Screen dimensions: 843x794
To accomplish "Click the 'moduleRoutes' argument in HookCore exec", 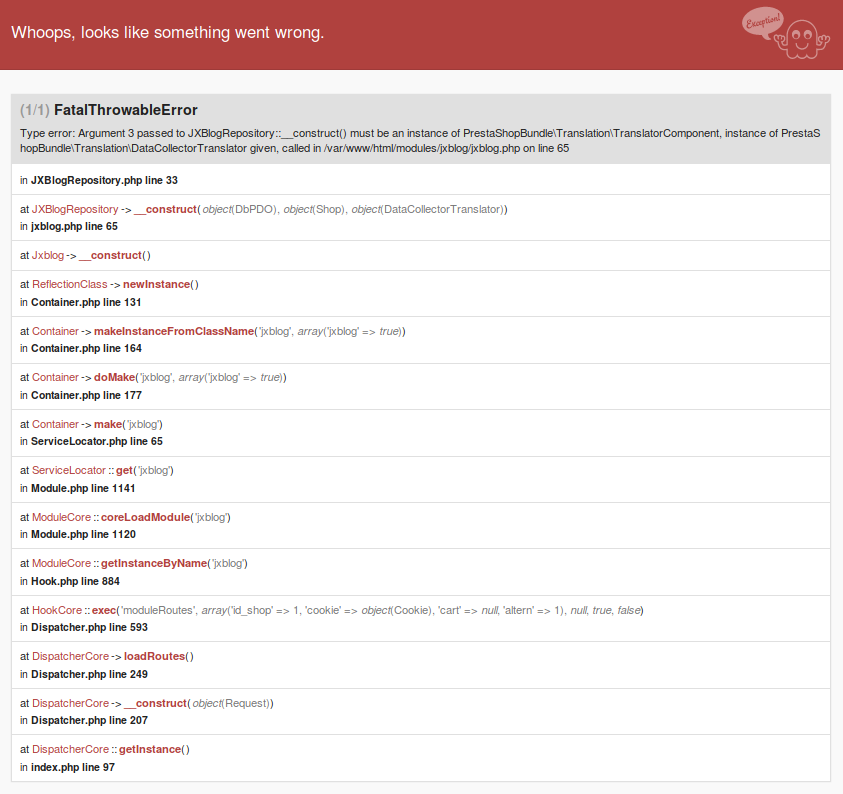I will (x=157, y=610).
